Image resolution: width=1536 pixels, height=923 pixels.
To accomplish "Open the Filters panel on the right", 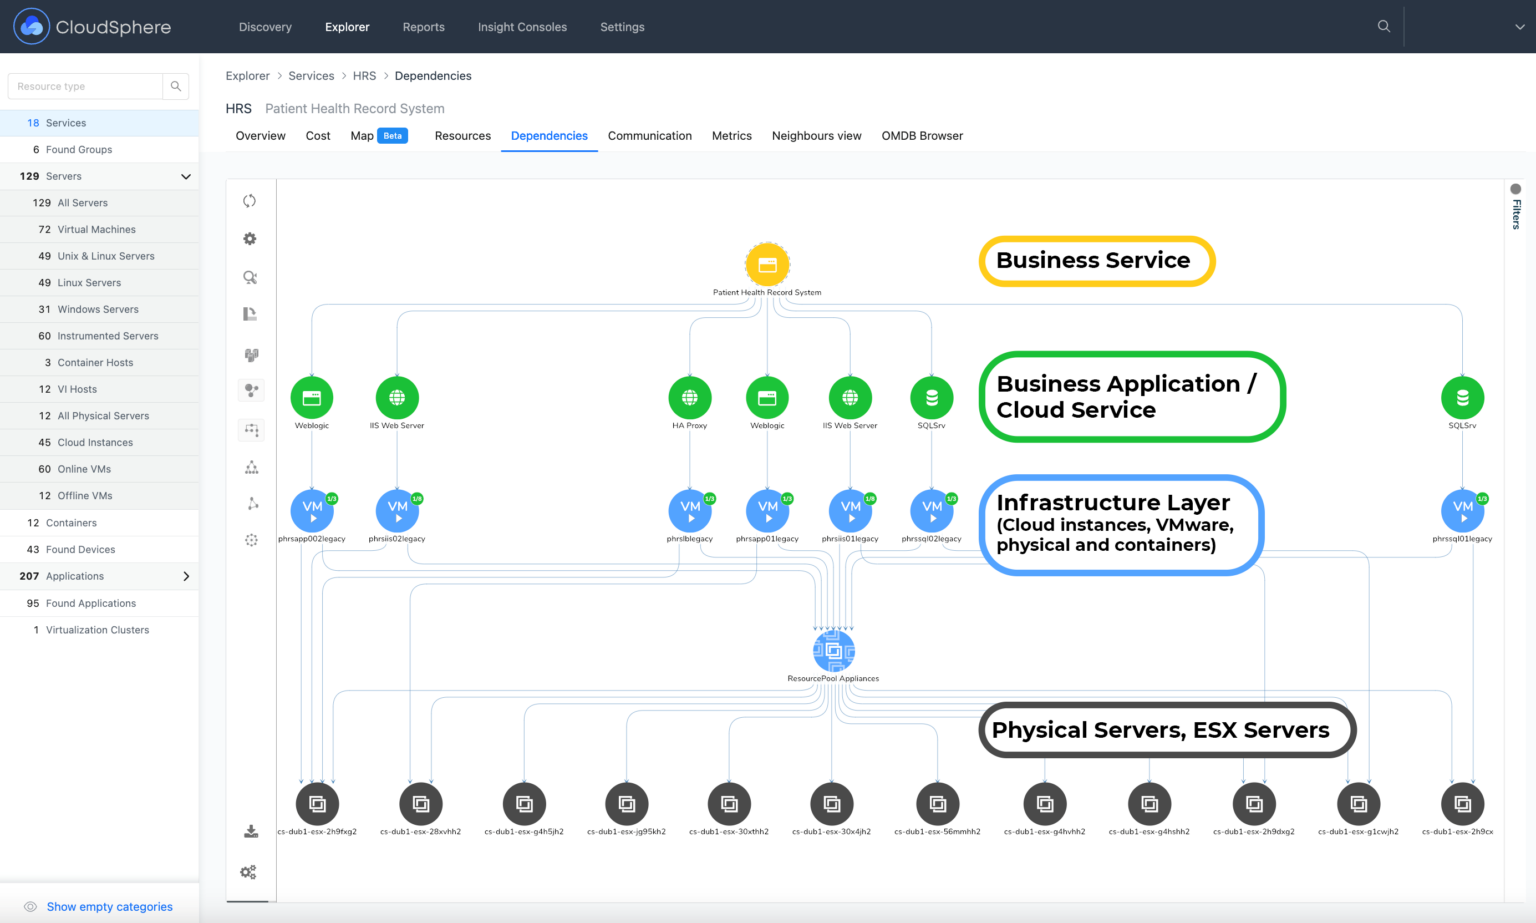I will click(x=1515, y=210).
